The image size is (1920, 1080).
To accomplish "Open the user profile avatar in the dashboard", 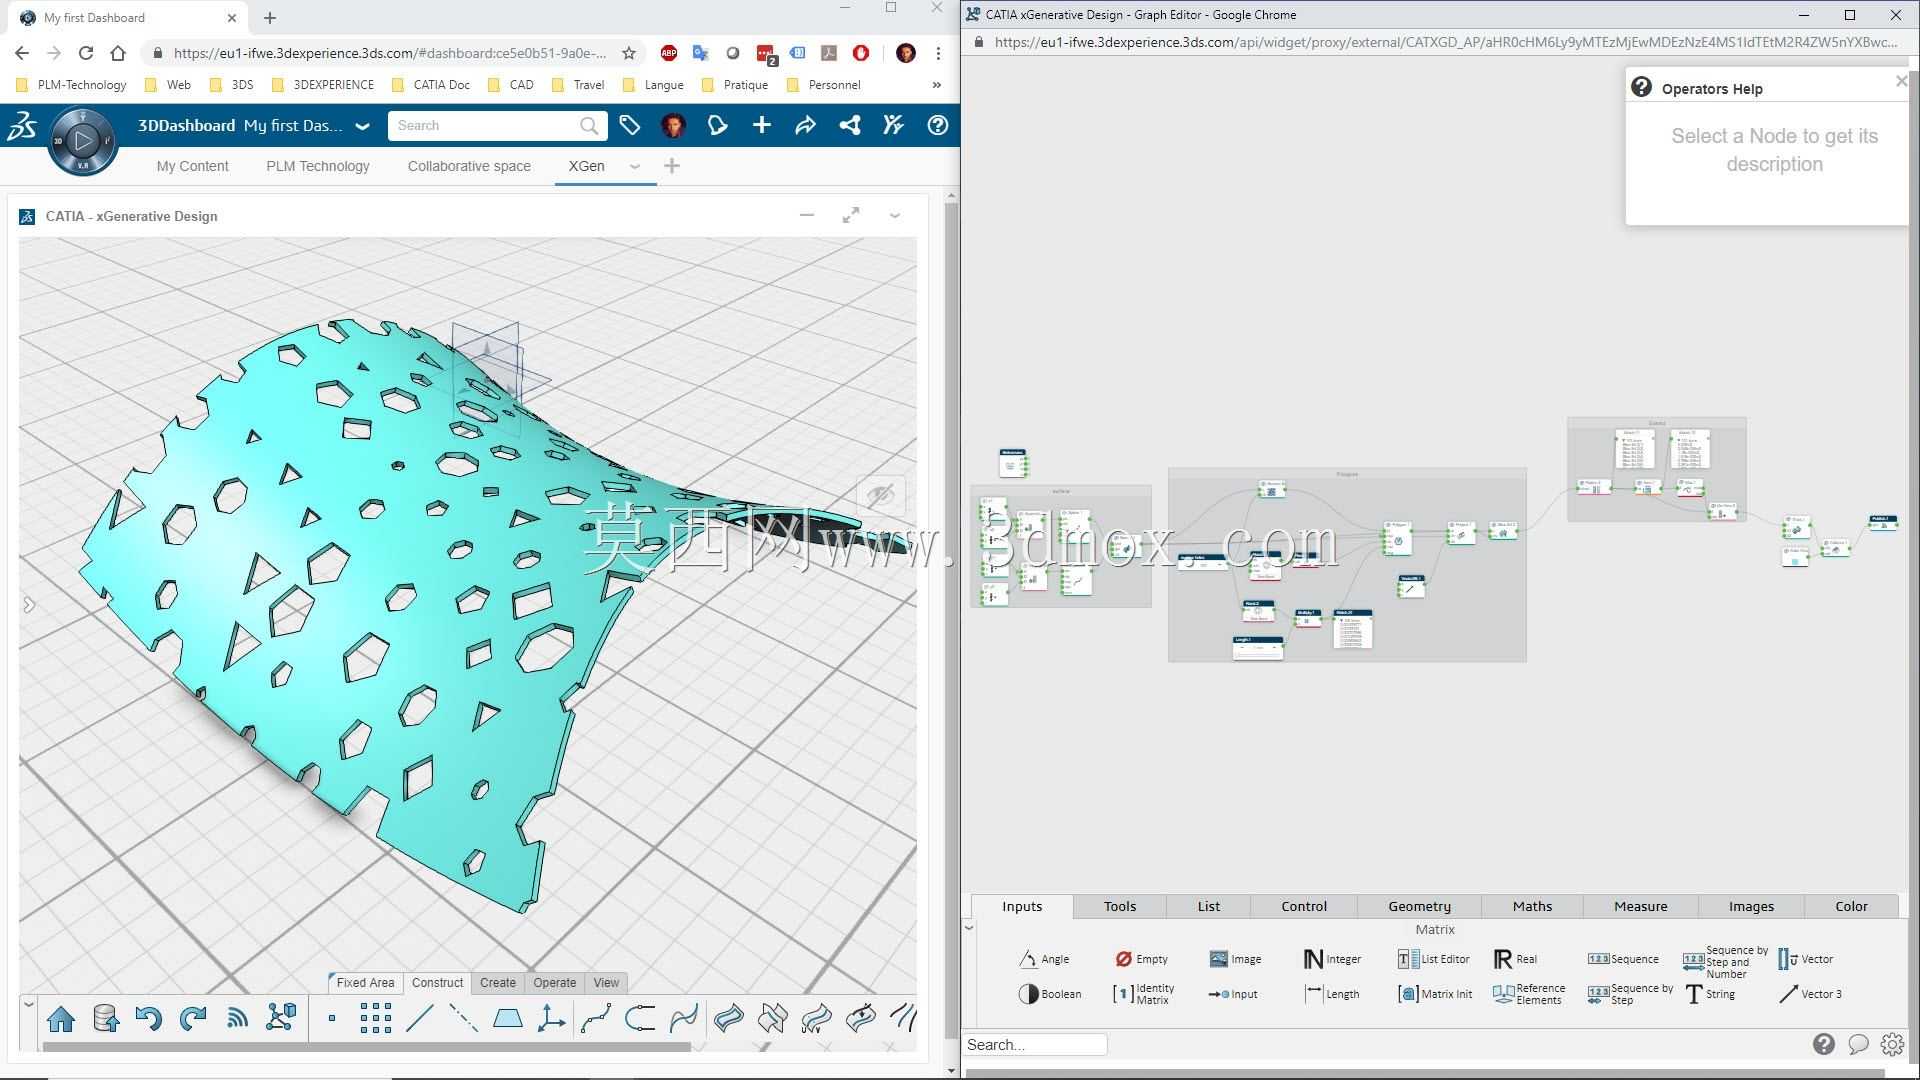I will [x=674, y=125].
